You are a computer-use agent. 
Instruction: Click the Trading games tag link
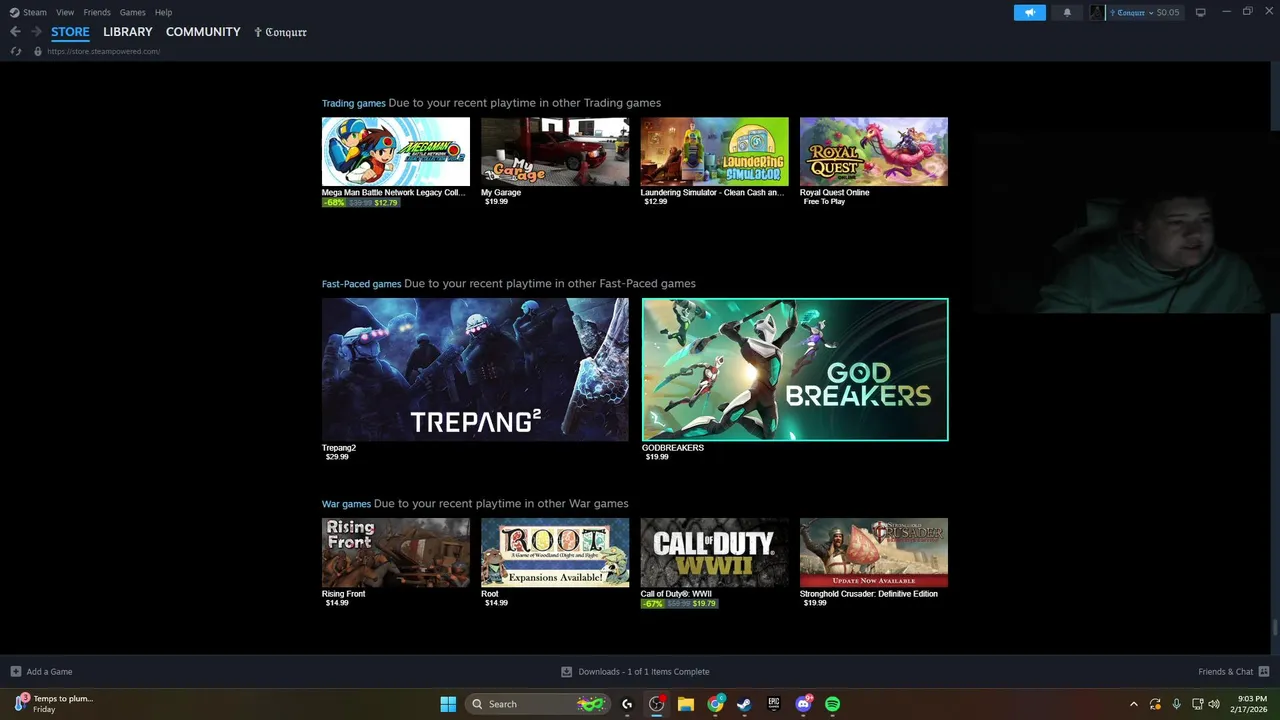pos(353,103)
